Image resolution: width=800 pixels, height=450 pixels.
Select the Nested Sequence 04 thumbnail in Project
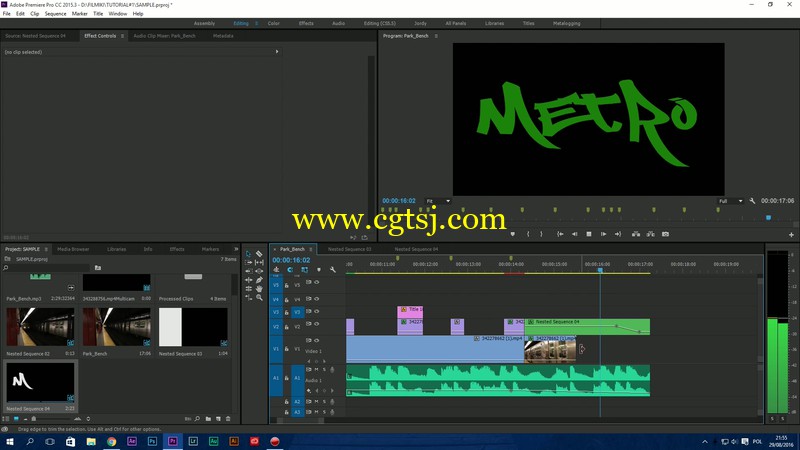[x=40, y=382]
